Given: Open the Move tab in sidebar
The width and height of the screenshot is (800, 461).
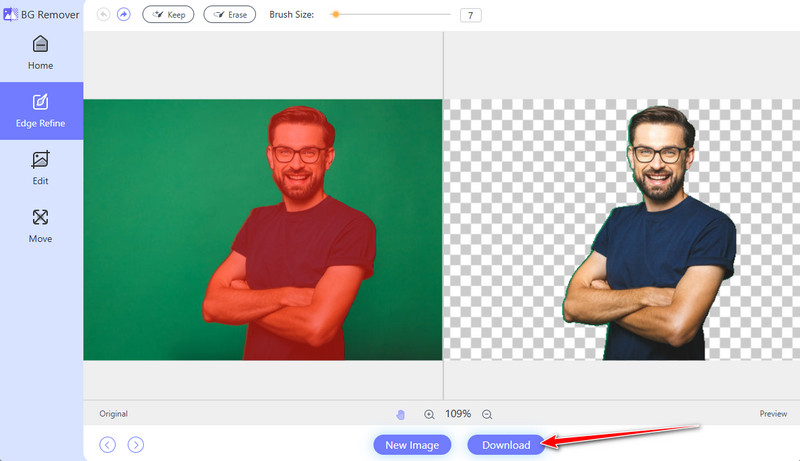Looking at the screenshot, I should (41, 226).
